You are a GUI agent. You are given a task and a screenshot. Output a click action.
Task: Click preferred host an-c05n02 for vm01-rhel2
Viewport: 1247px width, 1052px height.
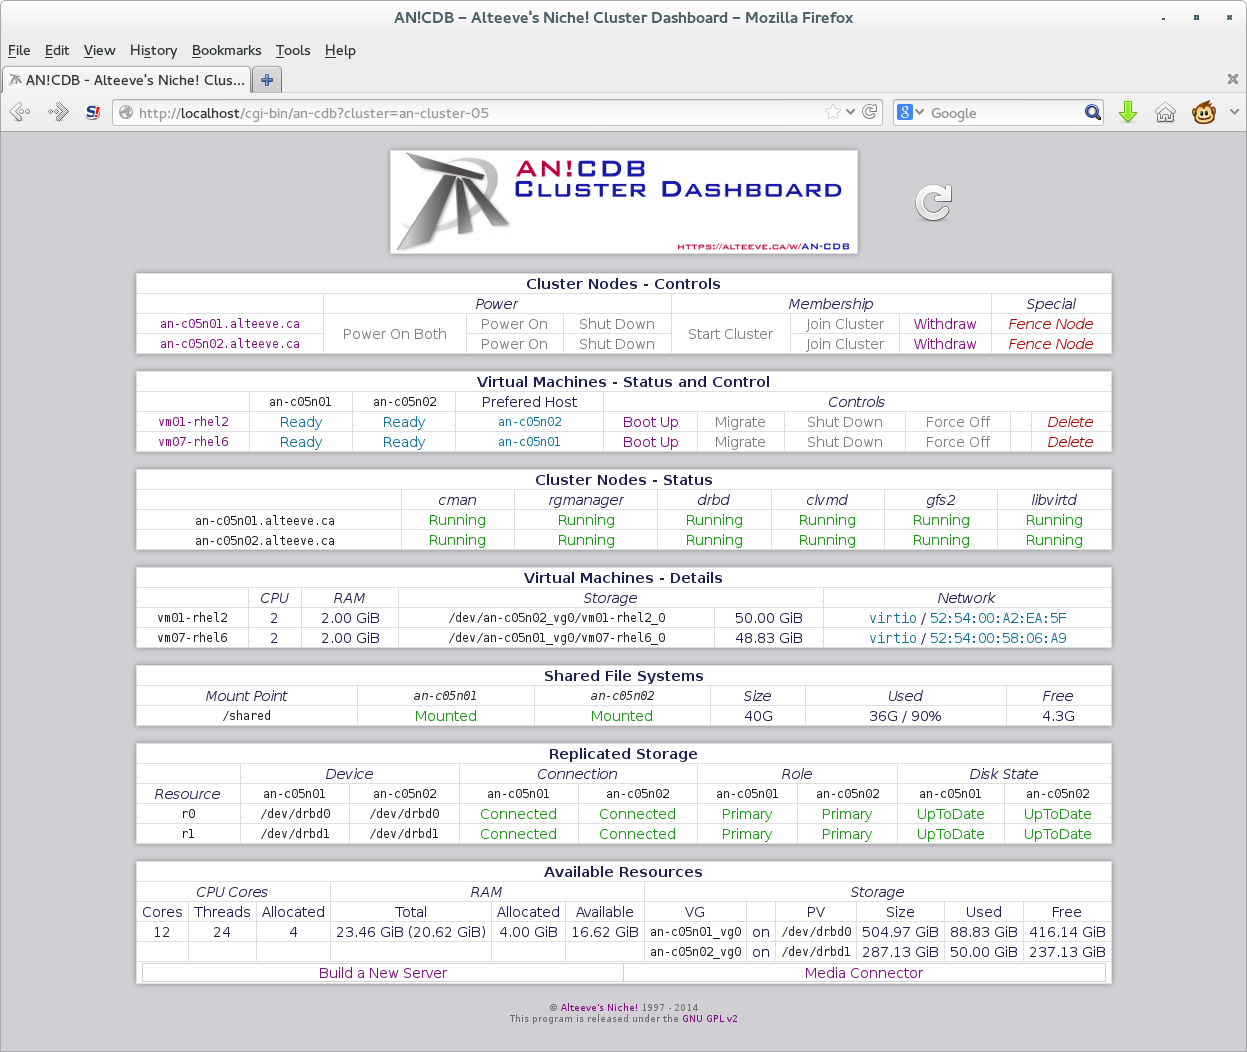click(530, 422)
